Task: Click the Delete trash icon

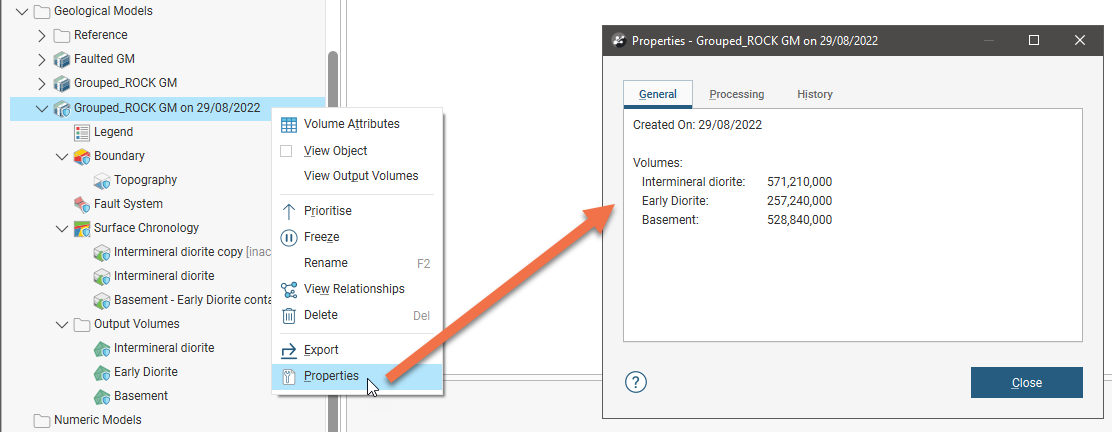Action: [x=288, y=315]
